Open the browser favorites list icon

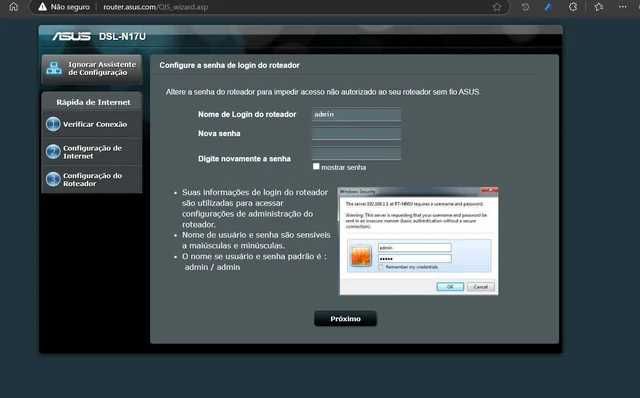[598, 7]
